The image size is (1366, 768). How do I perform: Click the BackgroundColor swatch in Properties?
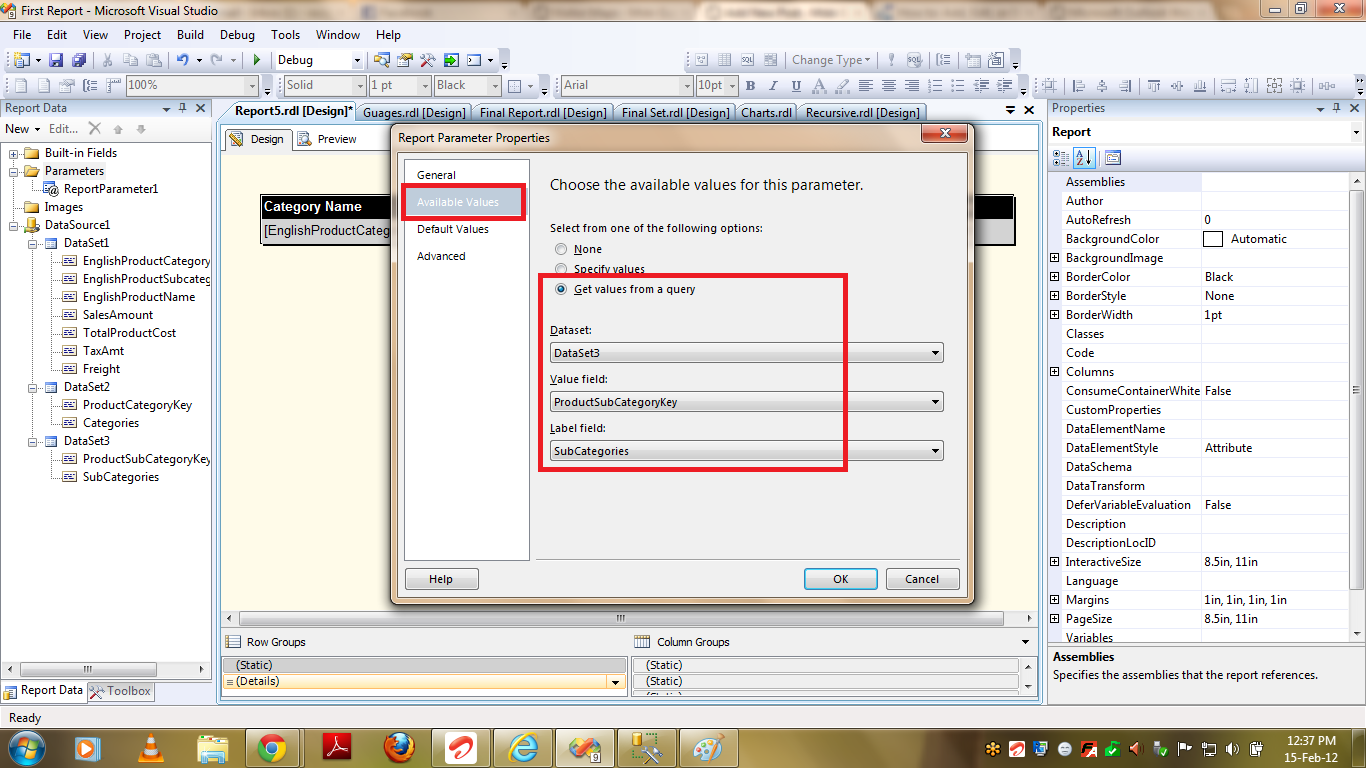coord(1212,239)
